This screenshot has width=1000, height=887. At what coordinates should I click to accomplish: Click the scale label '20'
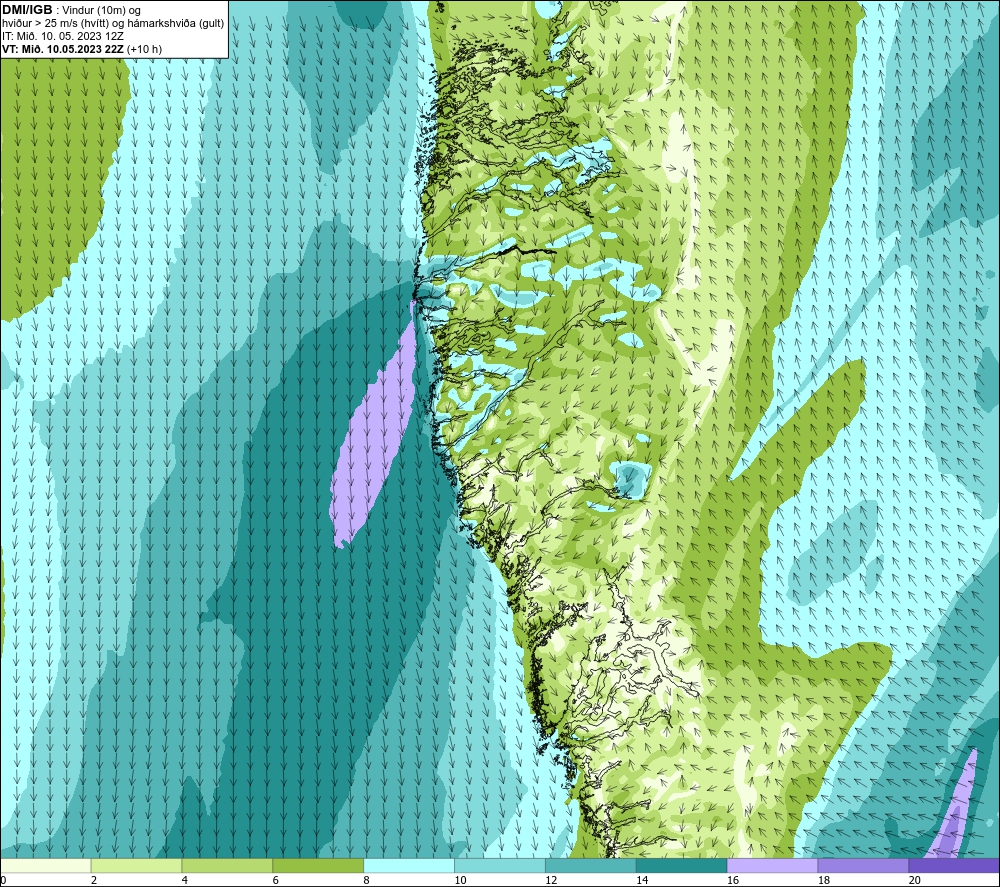point(915,880)
